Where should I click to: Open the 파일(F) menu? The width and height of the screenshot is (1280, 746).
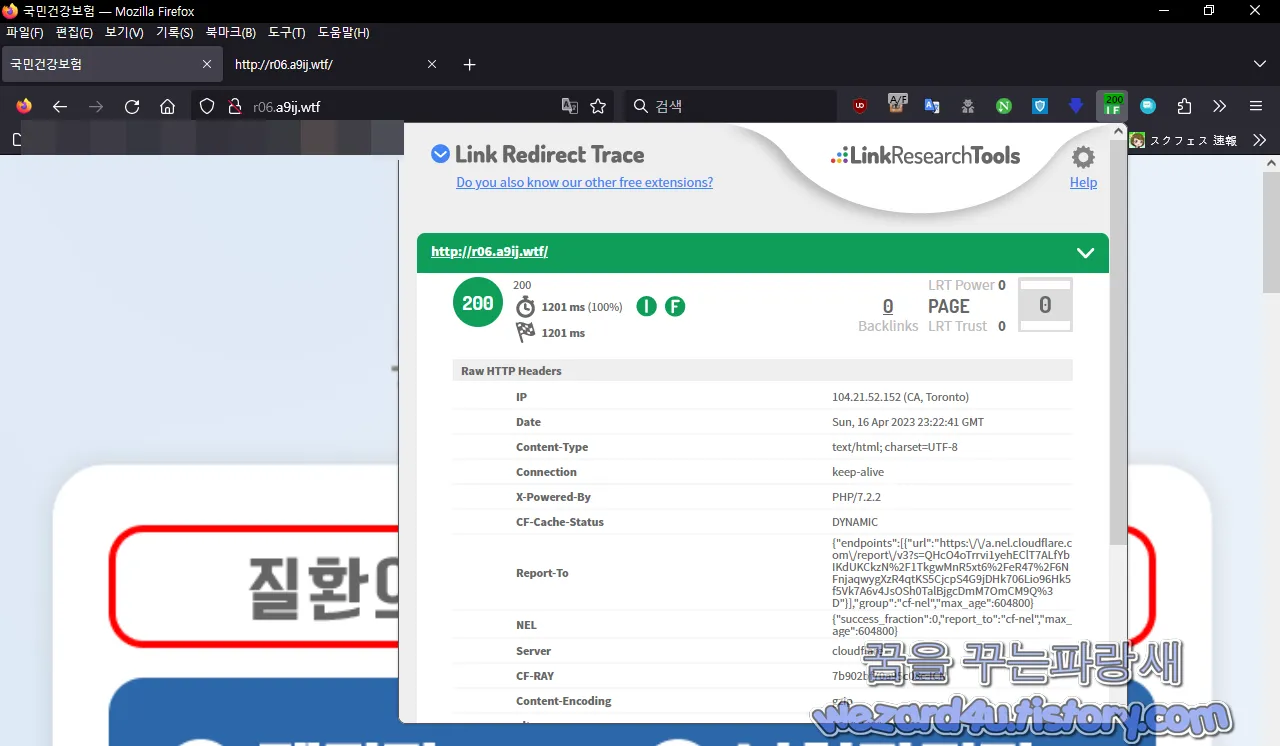(x=25, y=32)
